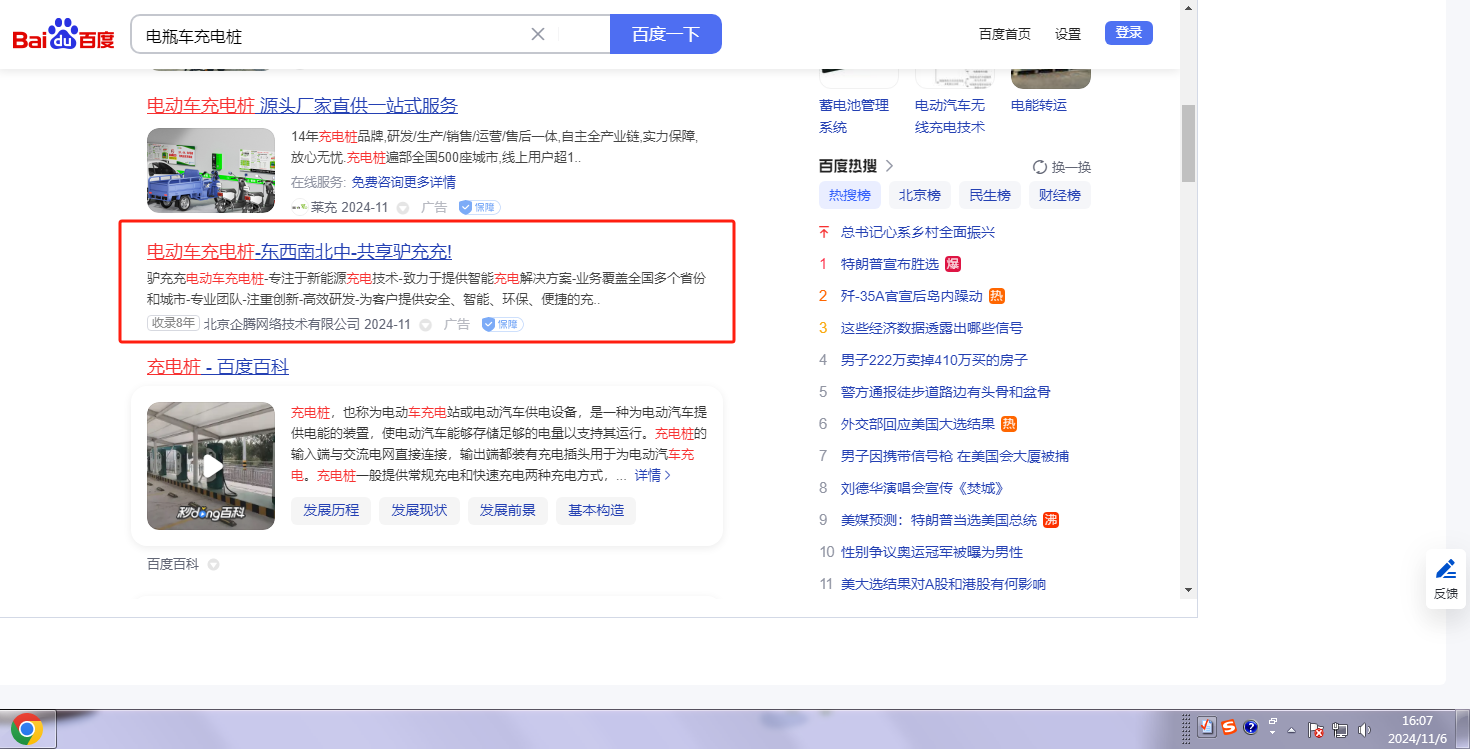The height and width of the screenshot is (749, 1470).
Task: Expand the dropdown arrow beside 北京企腾网络技术有限公司
Action: [425, 325]
